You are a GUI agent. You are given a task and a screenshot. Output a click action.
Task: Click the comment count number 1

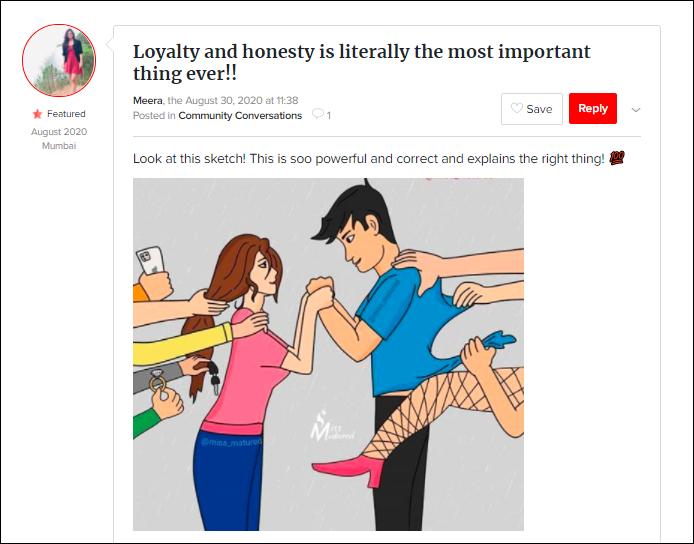tap(328, 116)
